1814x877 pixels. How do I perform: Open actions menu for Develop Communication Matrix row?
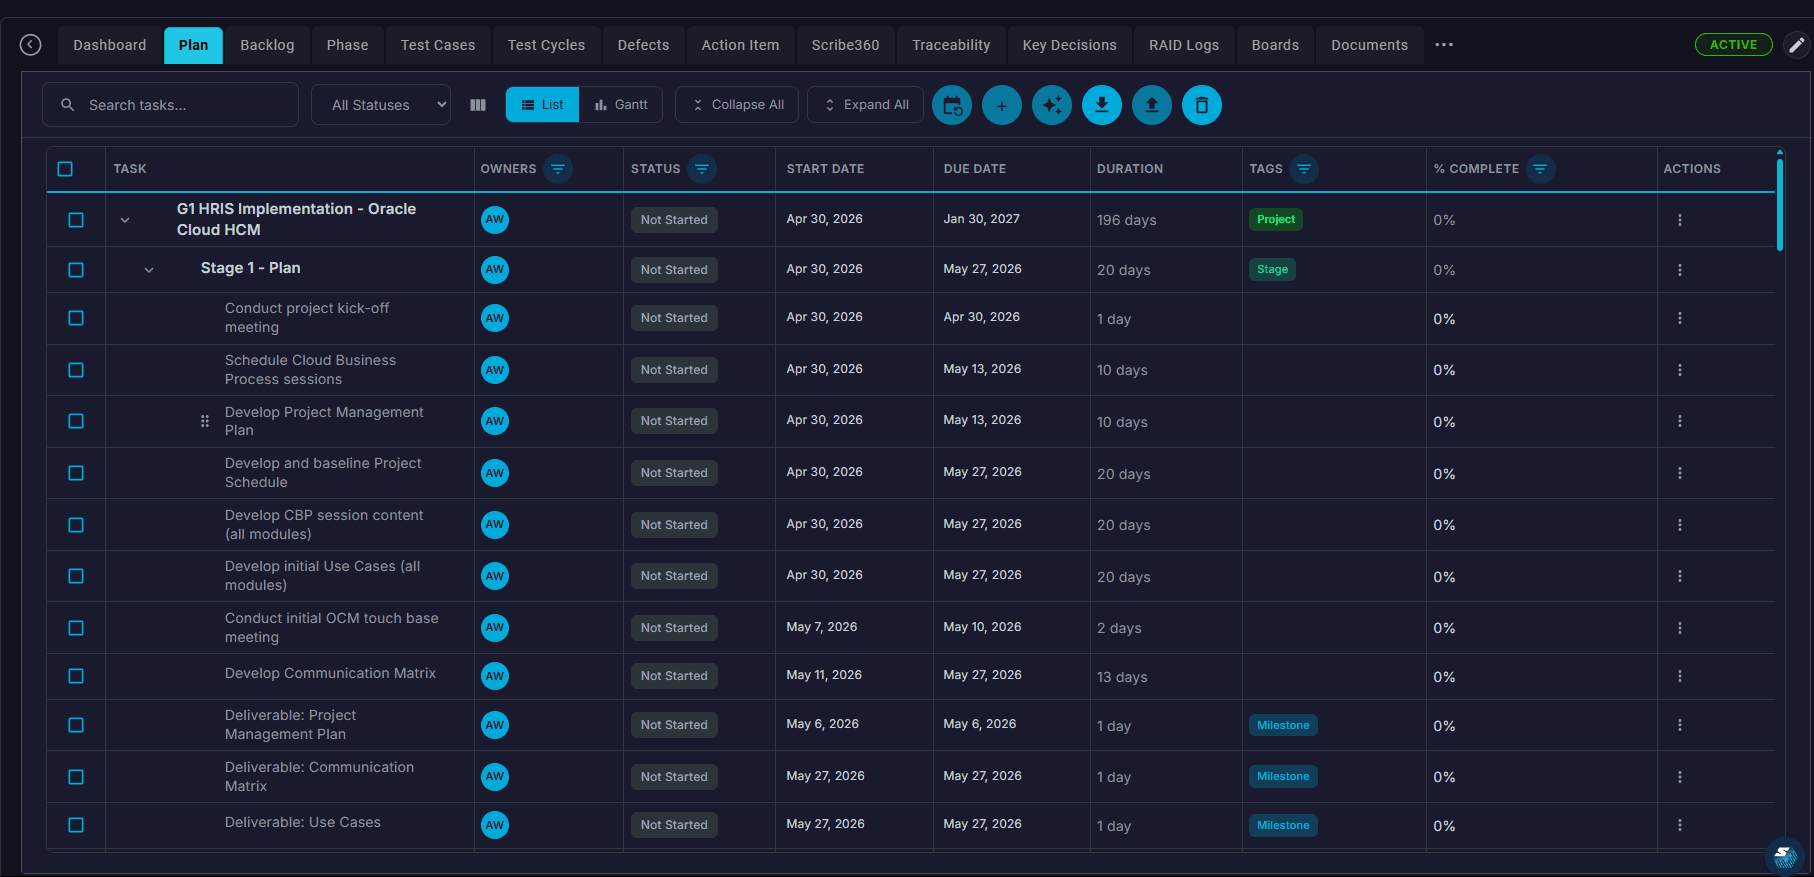click(x=1680, y=676)
